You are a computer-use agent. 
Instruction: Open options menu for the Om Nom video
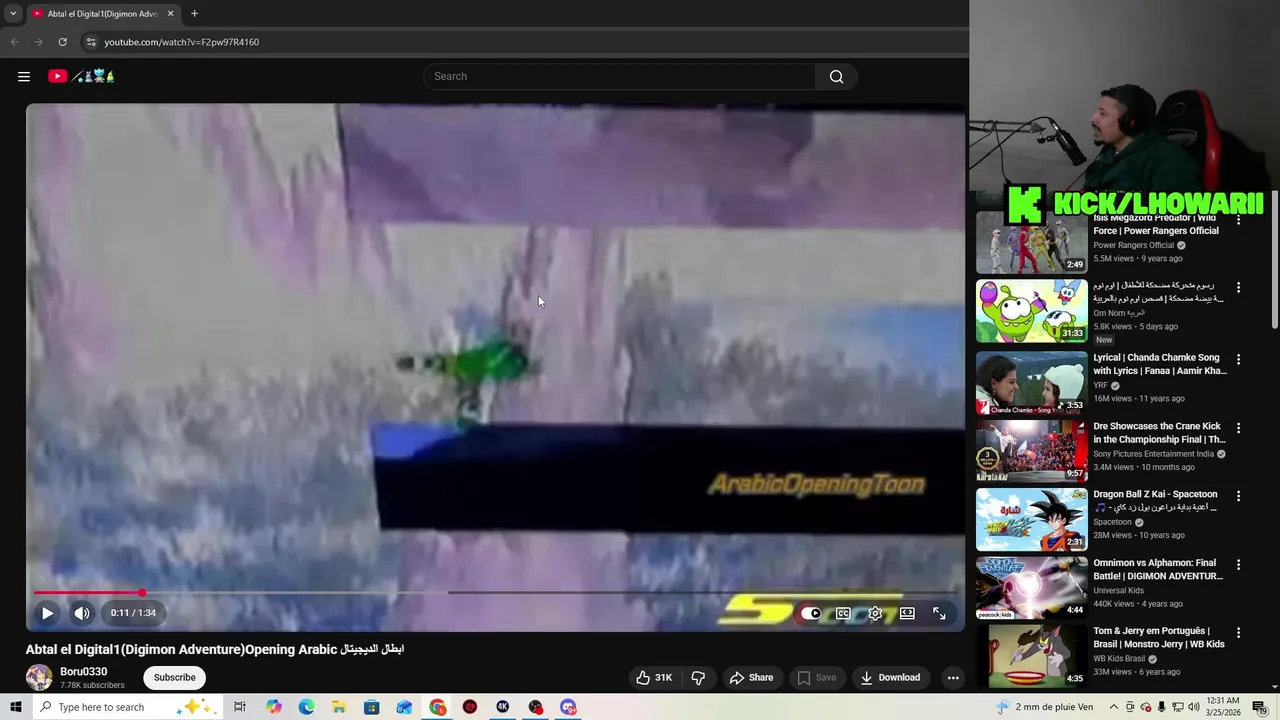coord(1238,287)
